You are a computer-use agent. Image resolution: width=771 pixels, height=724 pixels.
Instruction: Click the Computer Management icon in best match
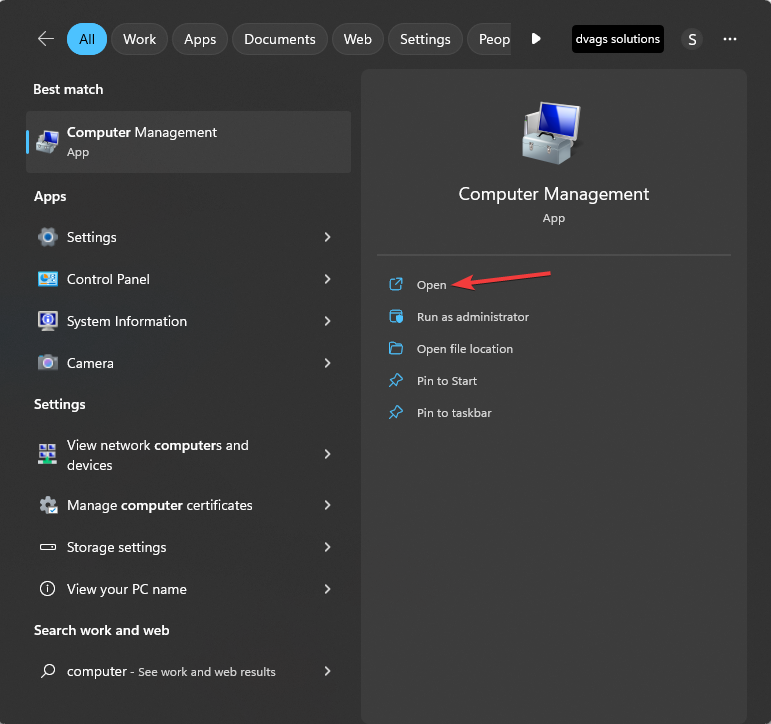pos(48,142)
